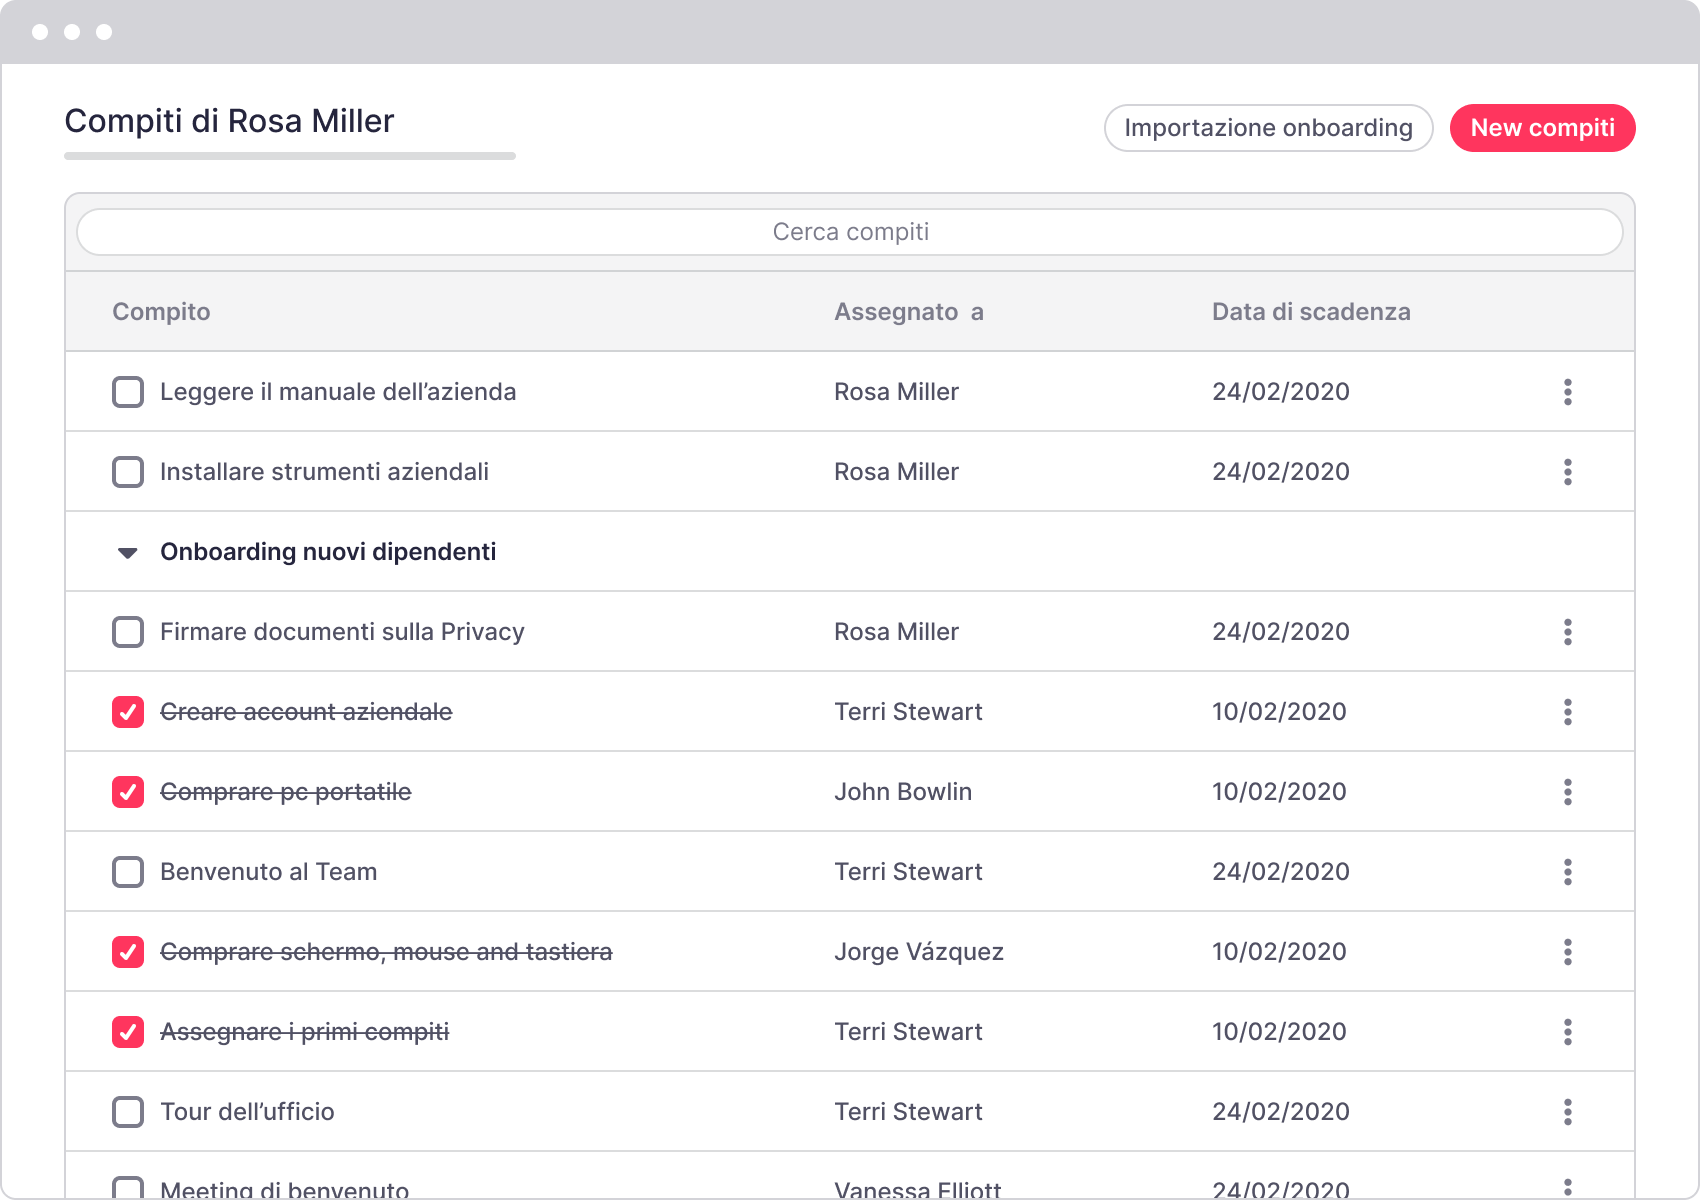Check the Firmare documenti sulla Privacy task
The width and height of the screenshot is (1700, 1200).
(x=128, y=632)
